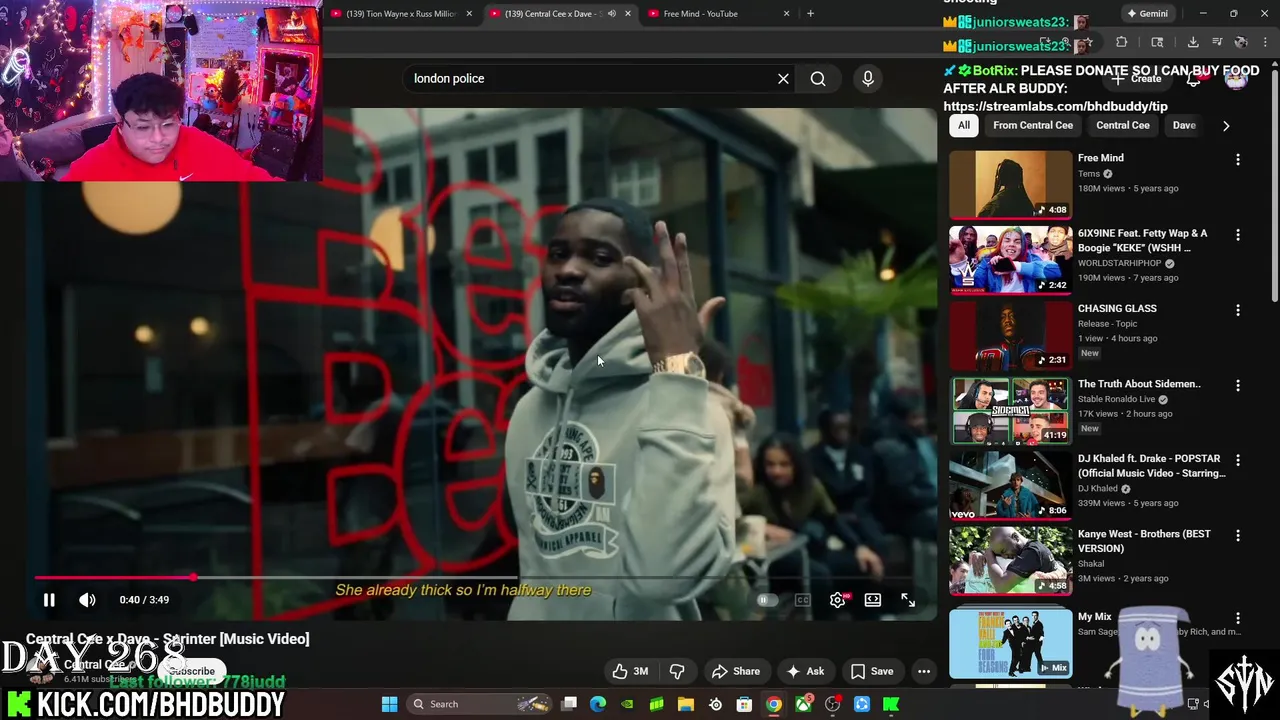Viewport: 1280px width, 720px height.
Task: Open options for Kanye West 'Brothers'
Action: (x=1238, y=536)
